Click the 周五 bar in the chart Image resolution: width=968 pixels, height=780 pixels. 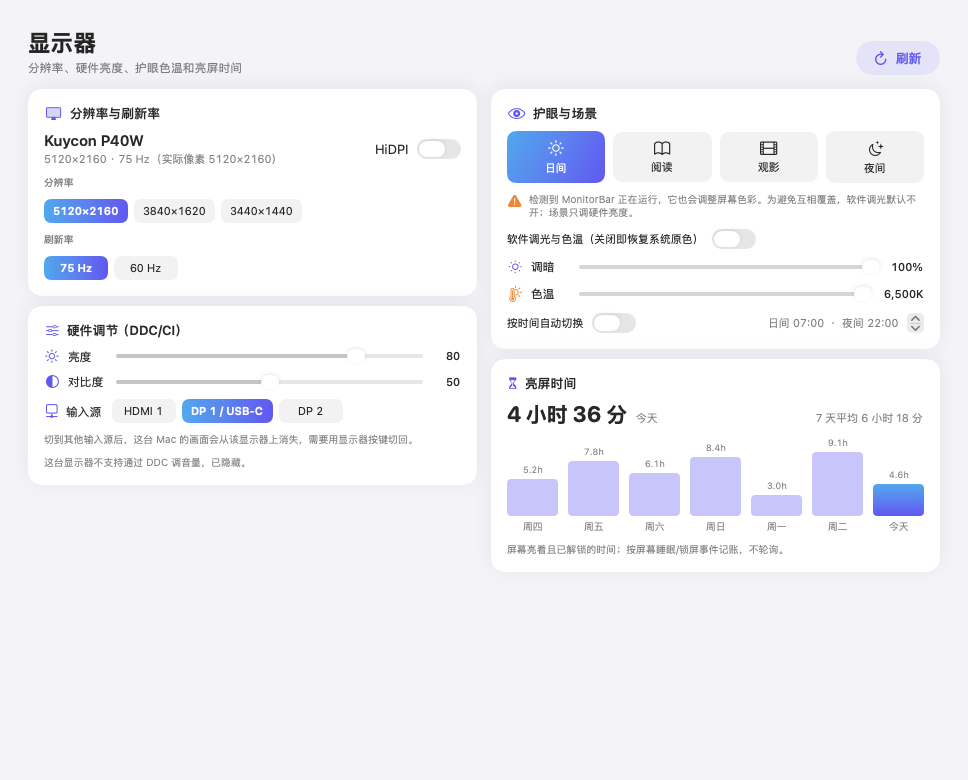(x=593, y=489)
